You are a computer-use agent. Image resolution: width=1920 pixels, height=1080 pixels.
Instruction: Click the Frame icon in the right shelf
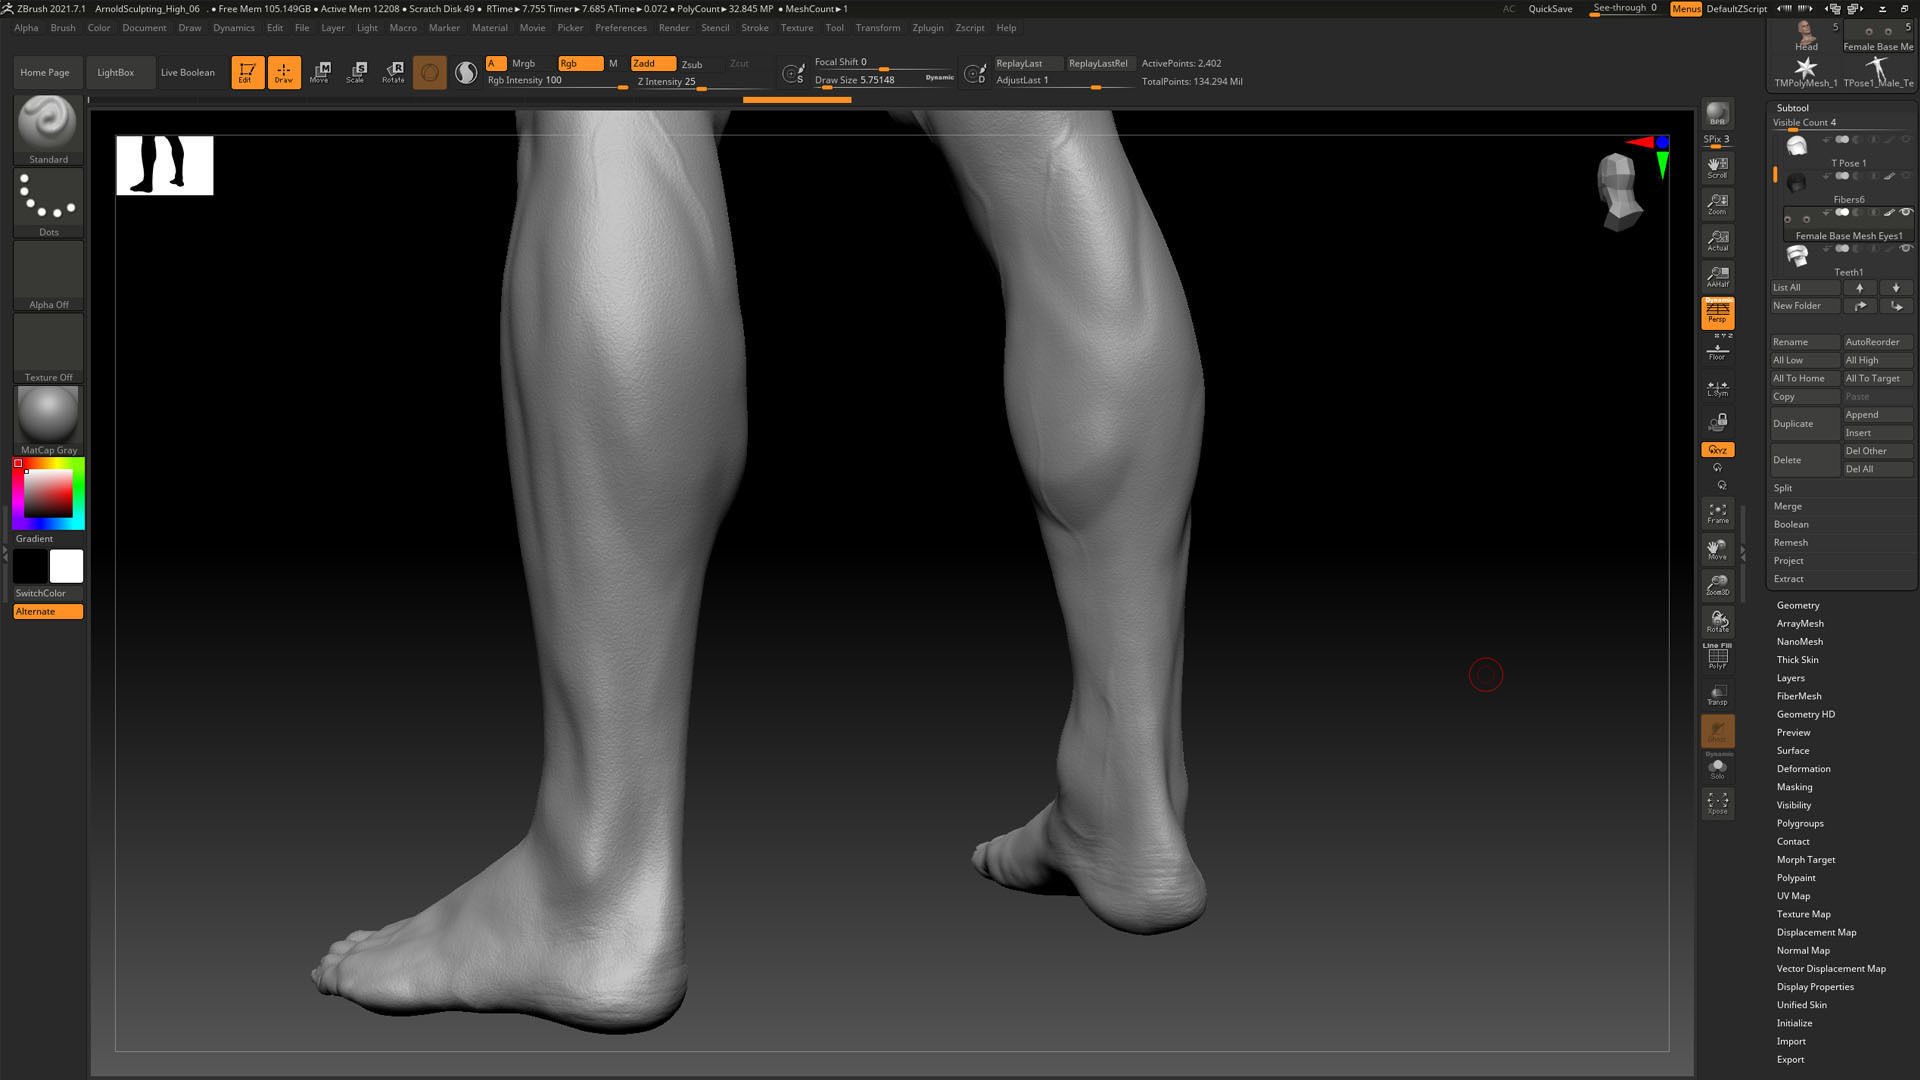click(x=1717, y=513)
